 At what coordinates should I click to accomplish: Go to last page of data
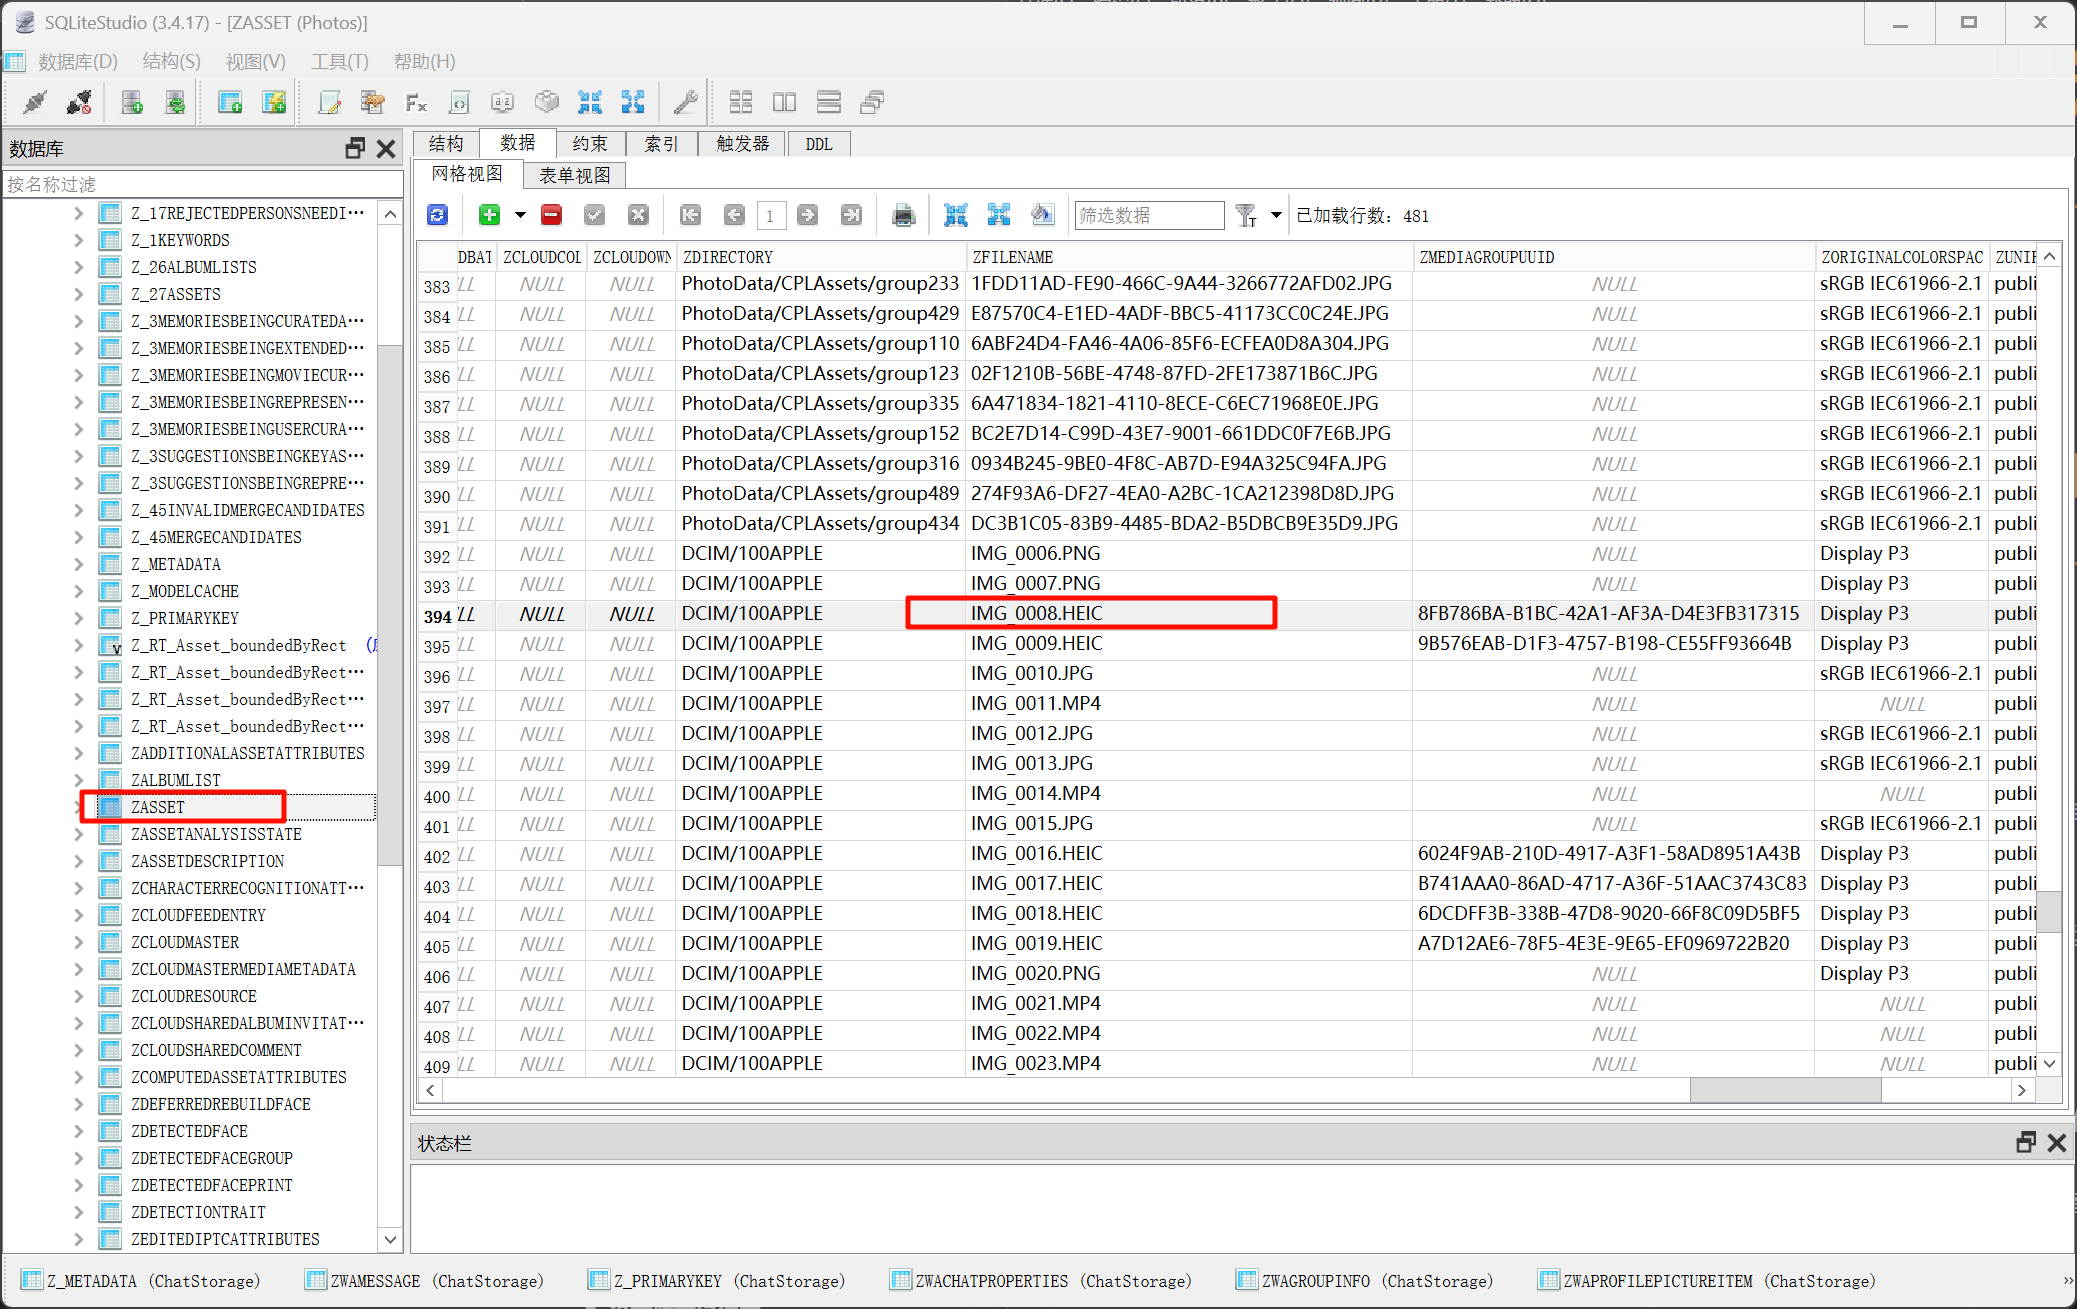click(851, 215)
